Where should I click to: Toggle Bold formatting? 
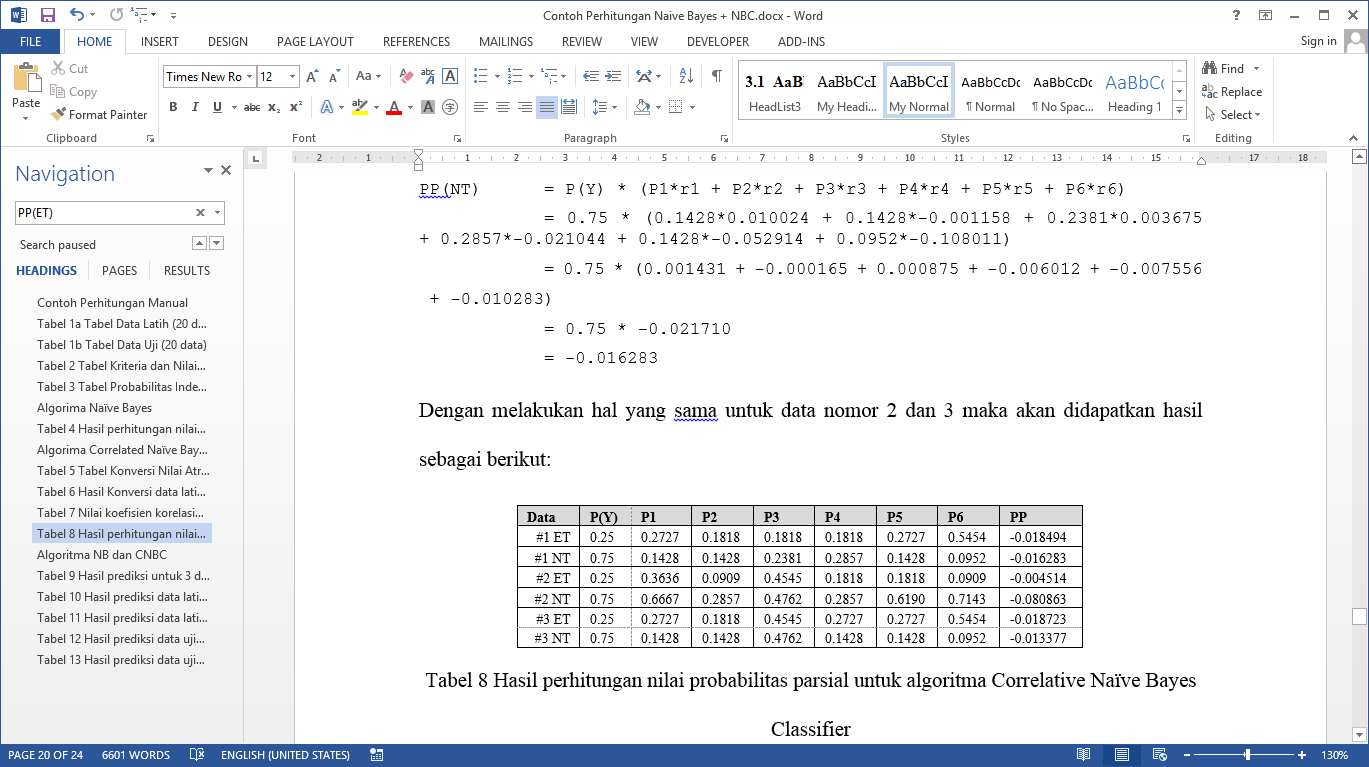point(173,107)
